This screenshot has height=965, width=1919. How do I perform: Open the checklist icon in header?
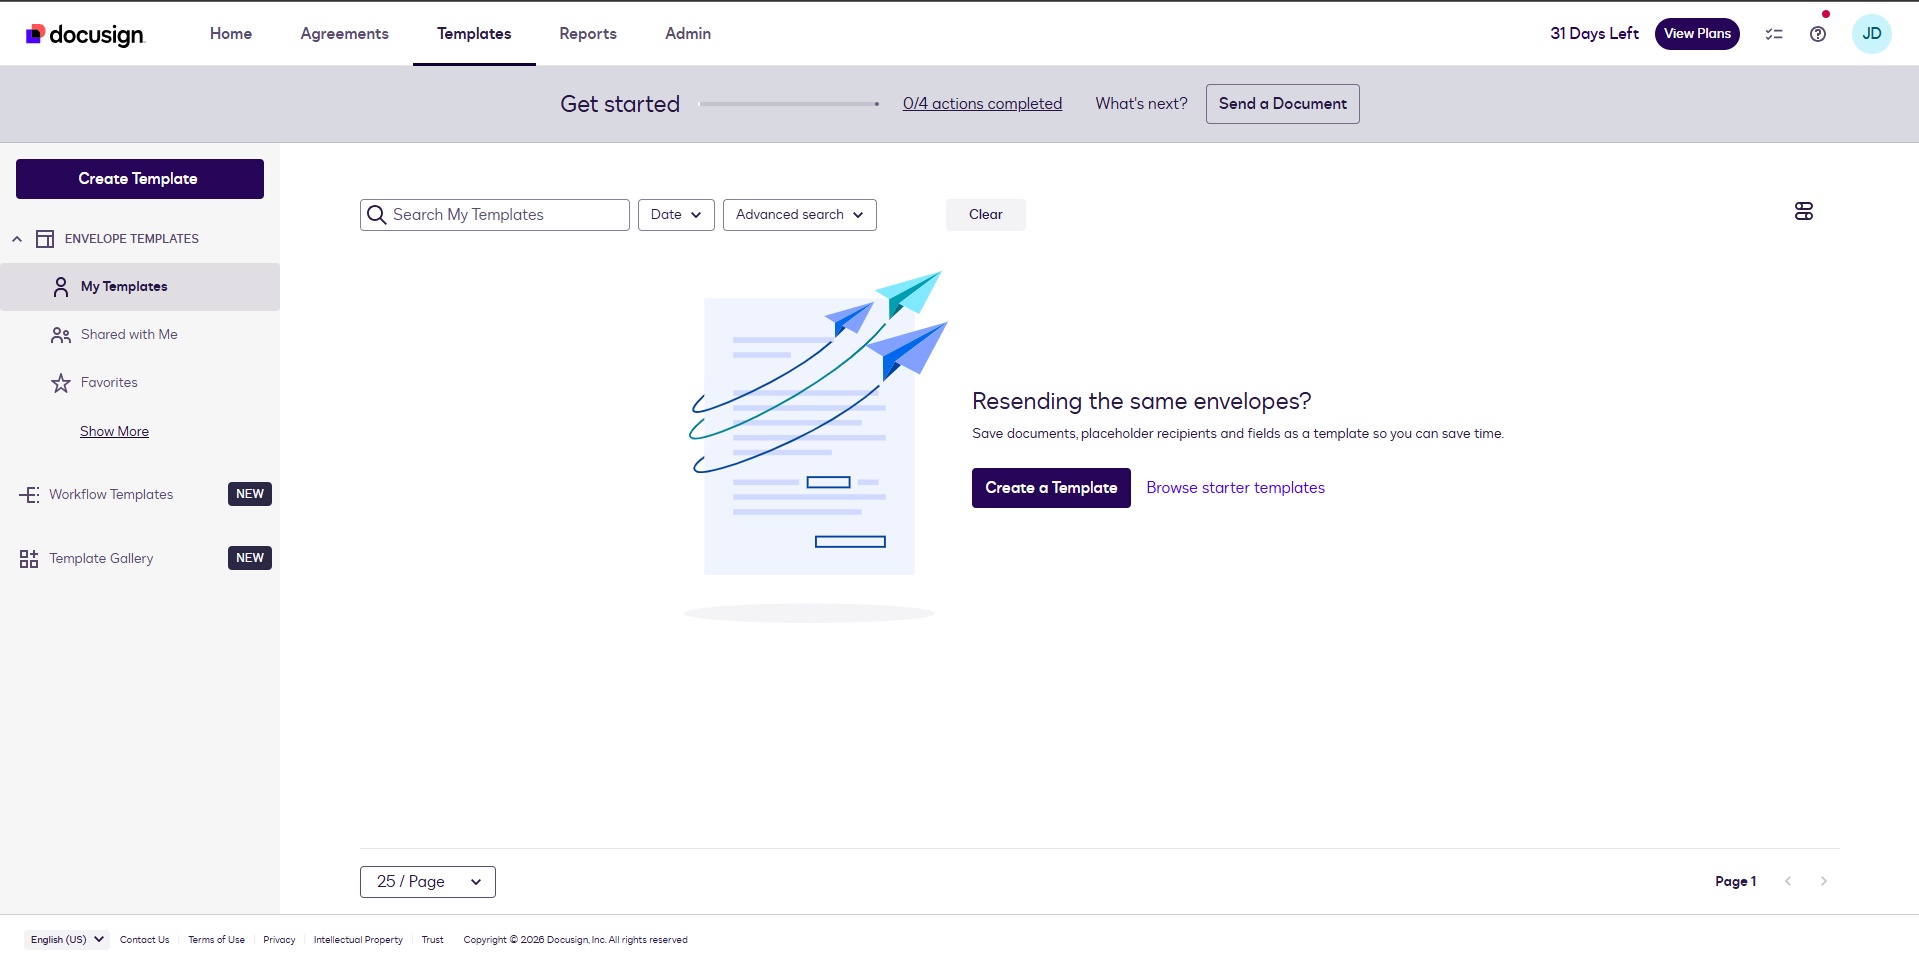tap(1774, 34)
